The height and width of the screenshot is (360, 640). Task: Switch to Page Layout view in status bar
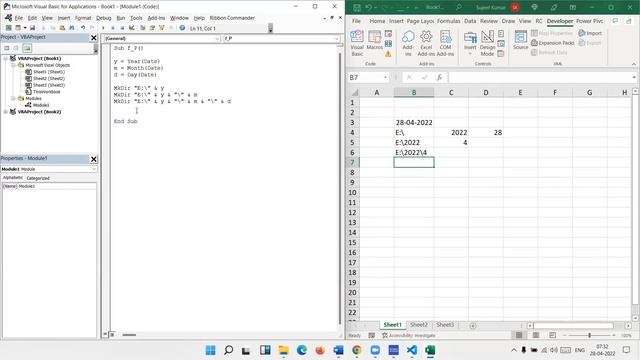tap(536, 335)
